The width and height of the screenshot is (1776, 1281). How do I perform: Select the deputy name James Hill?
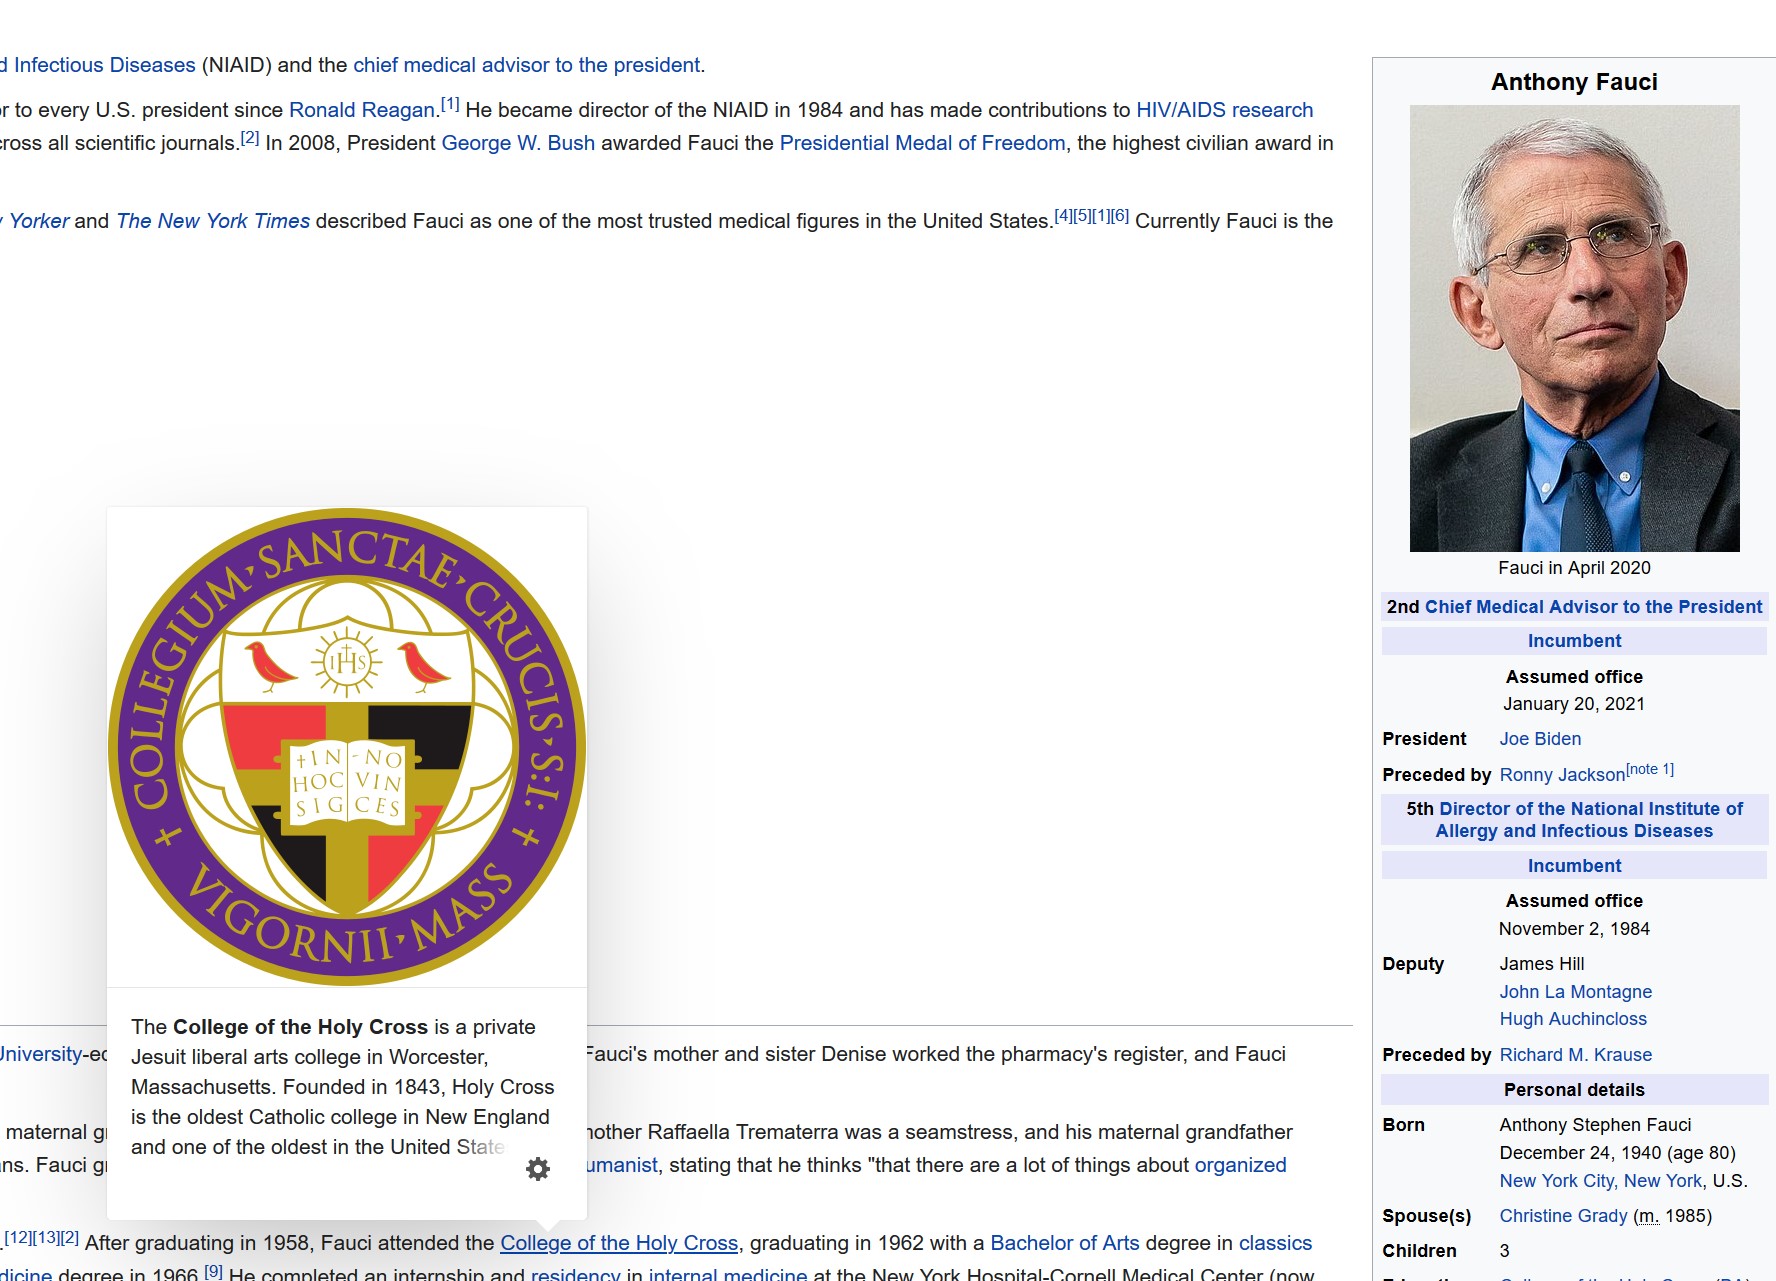tap(1541, 964)
